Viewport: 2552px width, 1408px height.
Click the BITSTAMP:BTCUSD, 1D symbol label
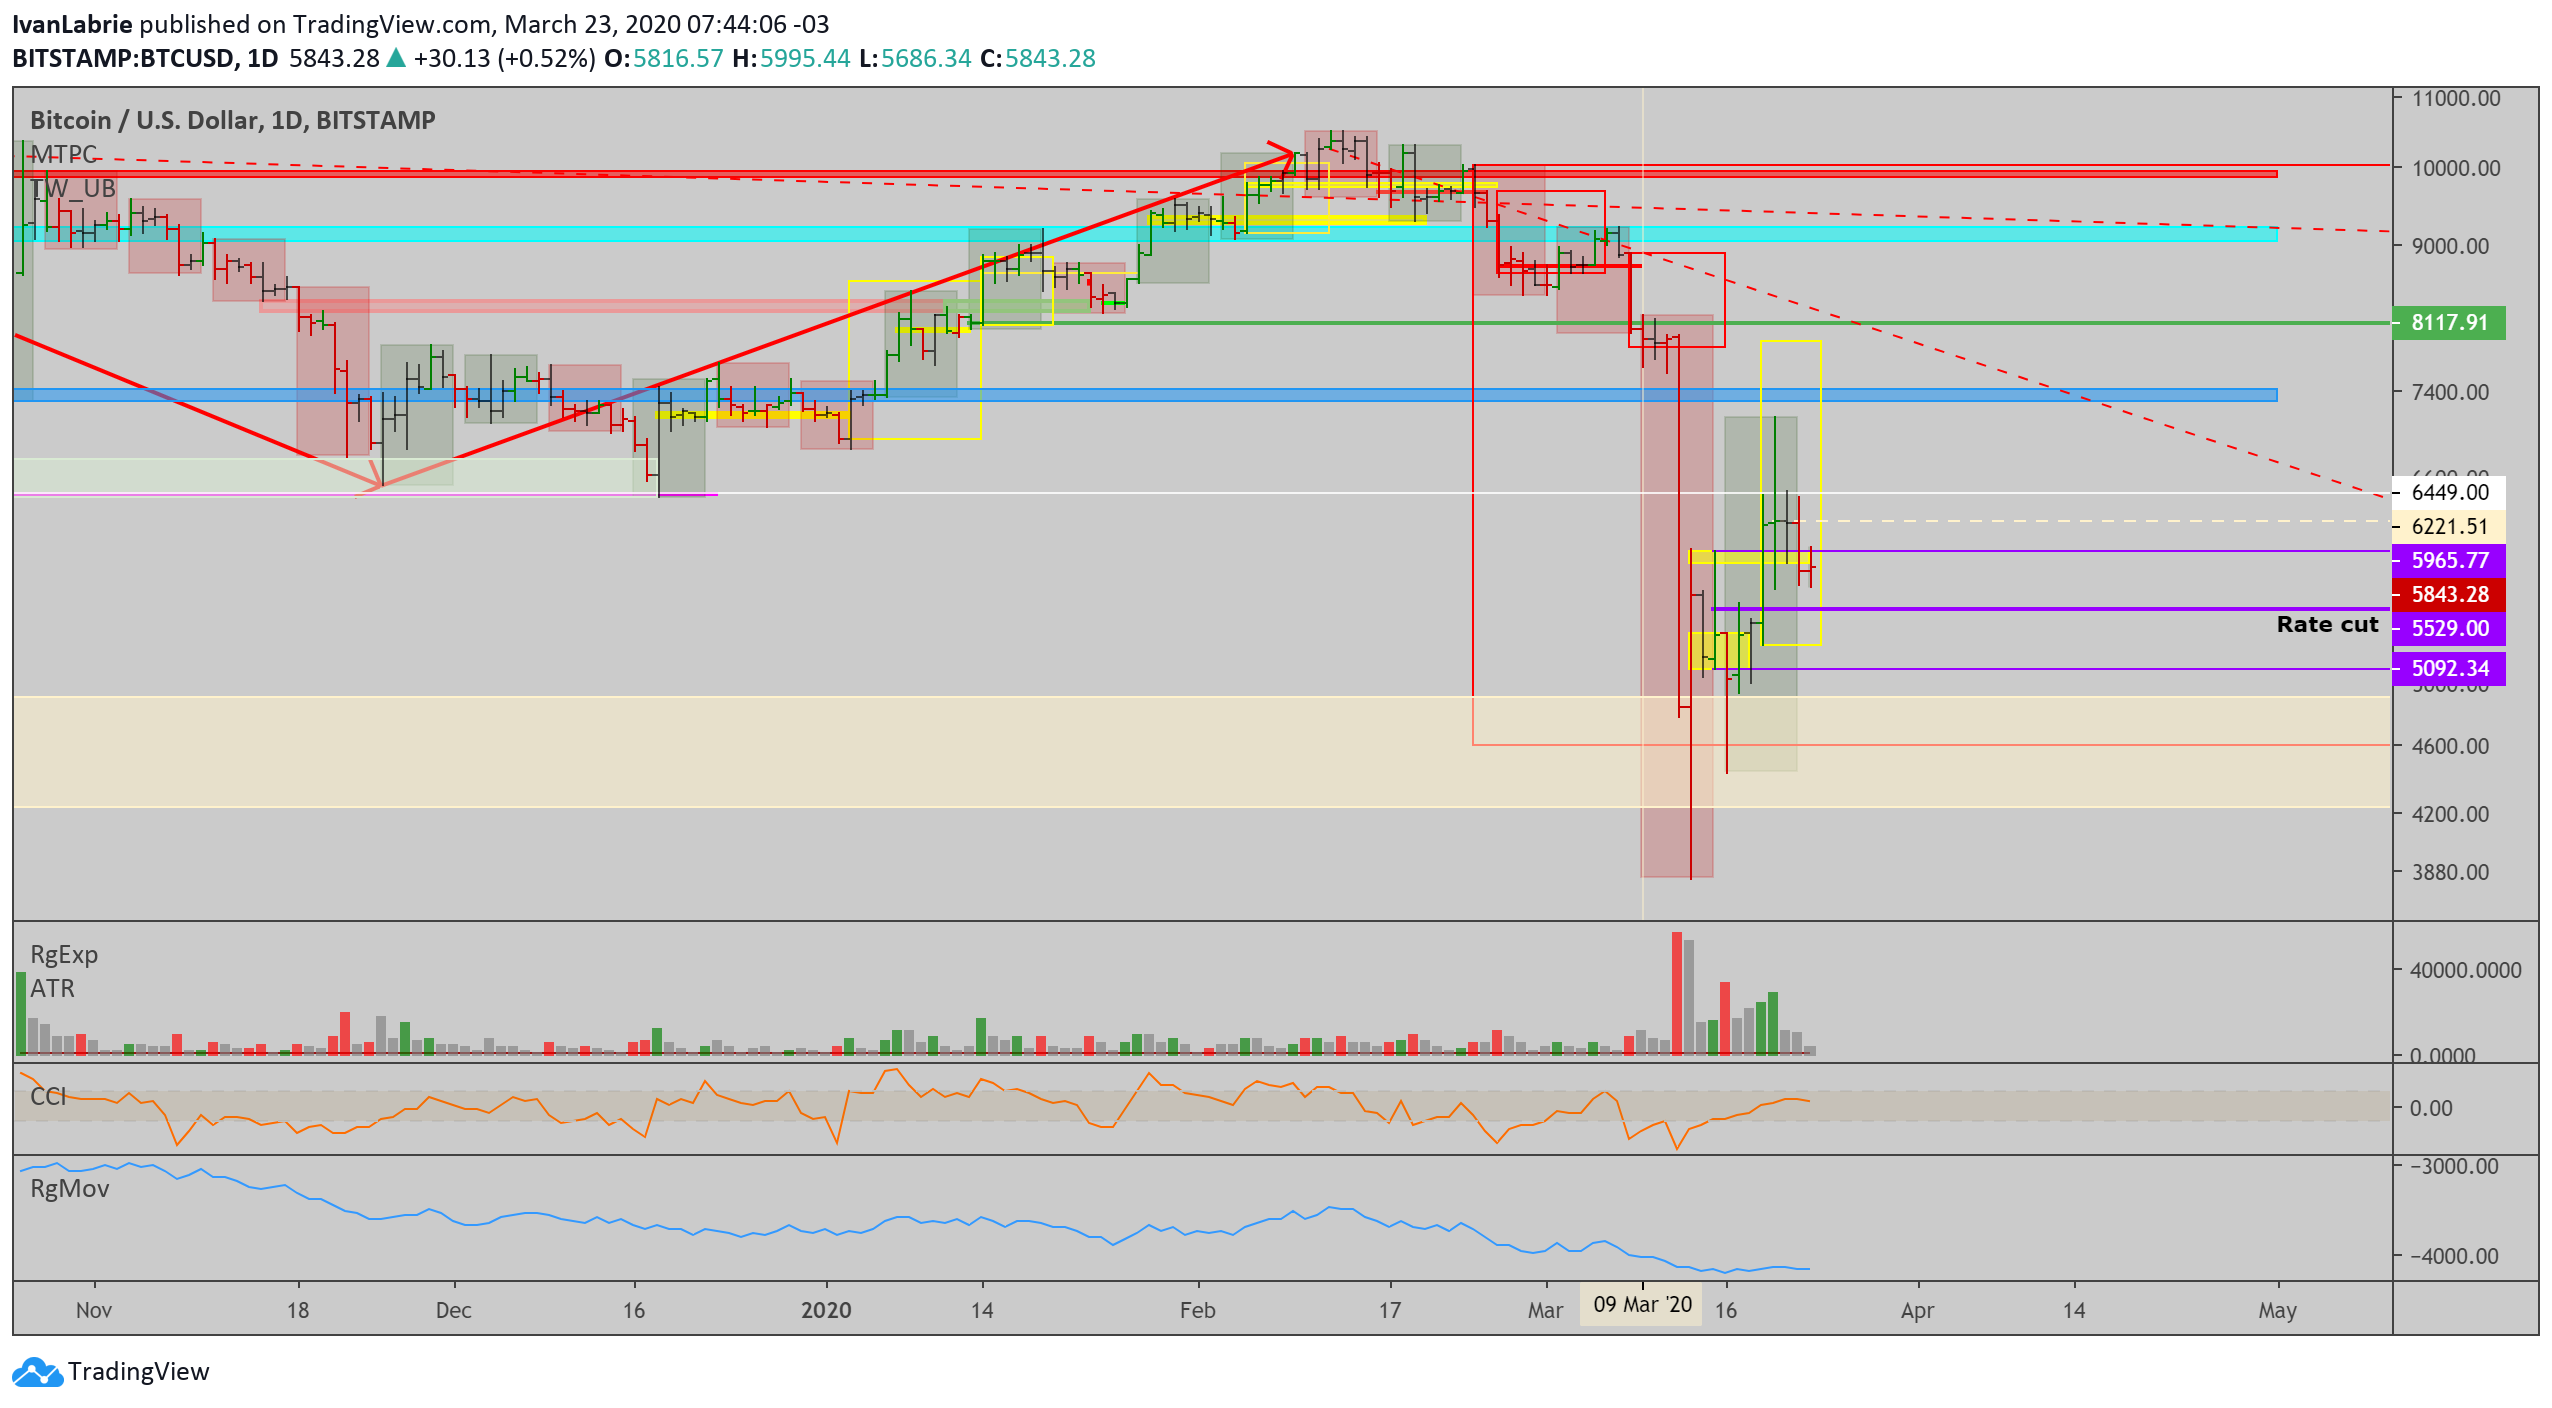[x=145, y=59]
